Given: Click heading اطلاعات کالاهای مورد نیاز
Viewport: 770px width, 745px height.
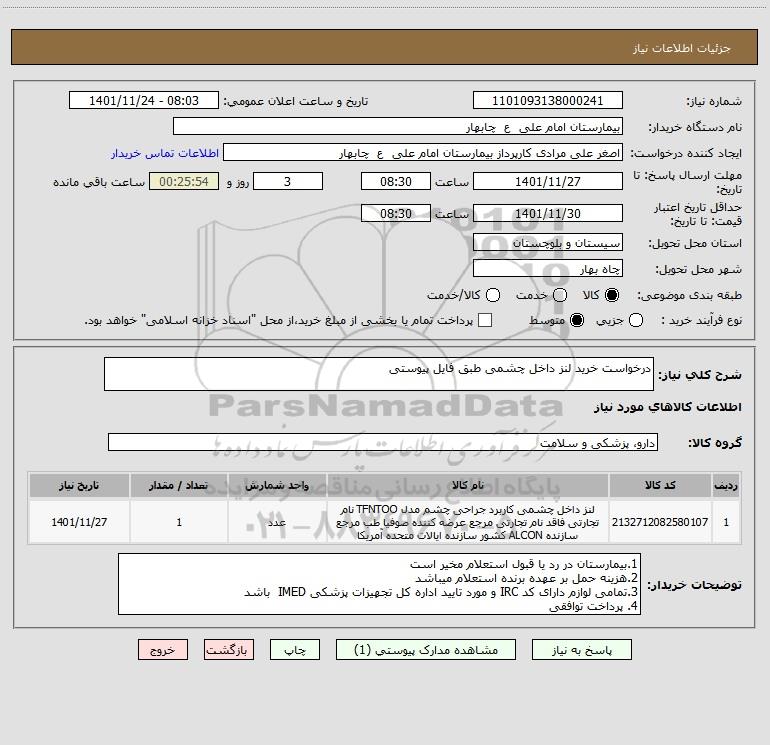Looking at the screenshot, I should click(x=667, y=407).
